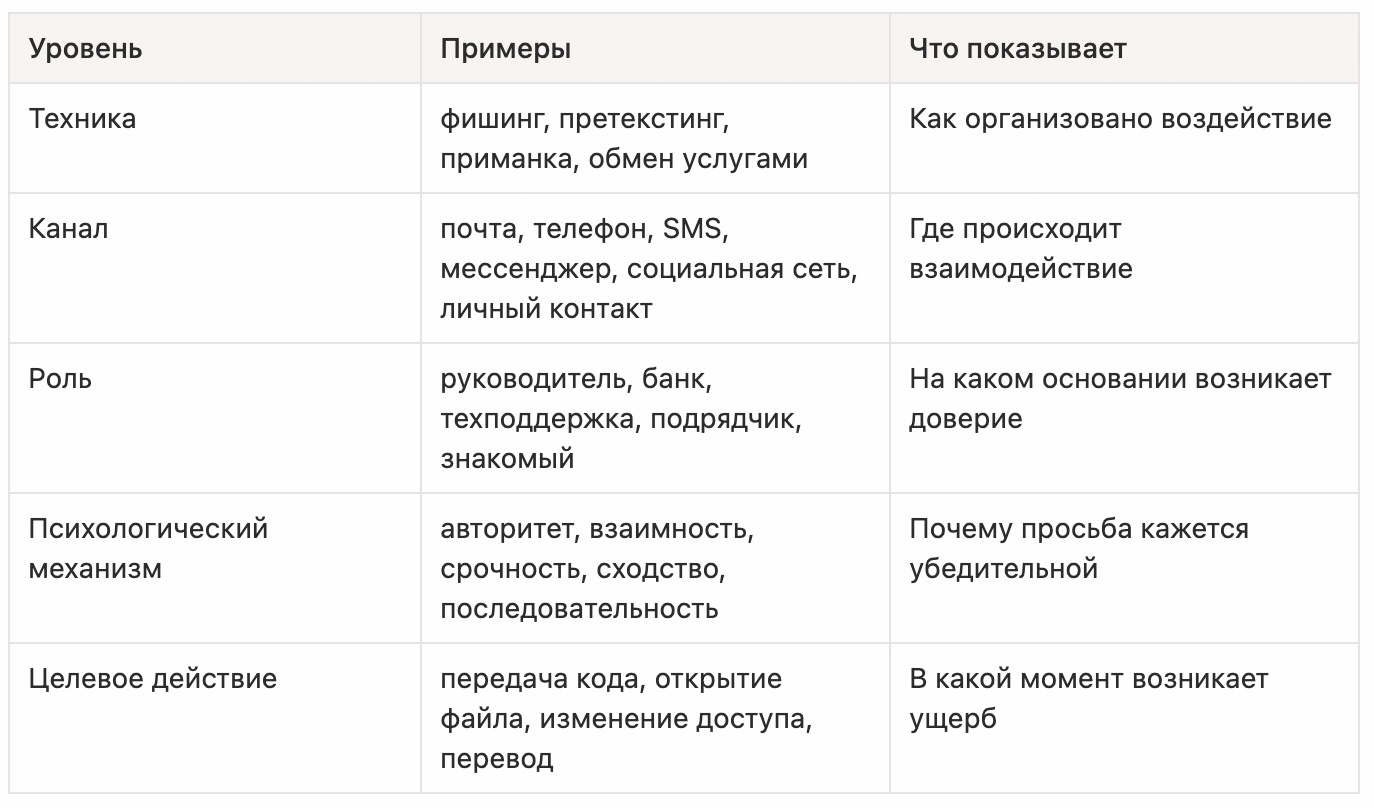
Task: Click the 'Целевое действие' cell
Action: (x=215, y=718)
